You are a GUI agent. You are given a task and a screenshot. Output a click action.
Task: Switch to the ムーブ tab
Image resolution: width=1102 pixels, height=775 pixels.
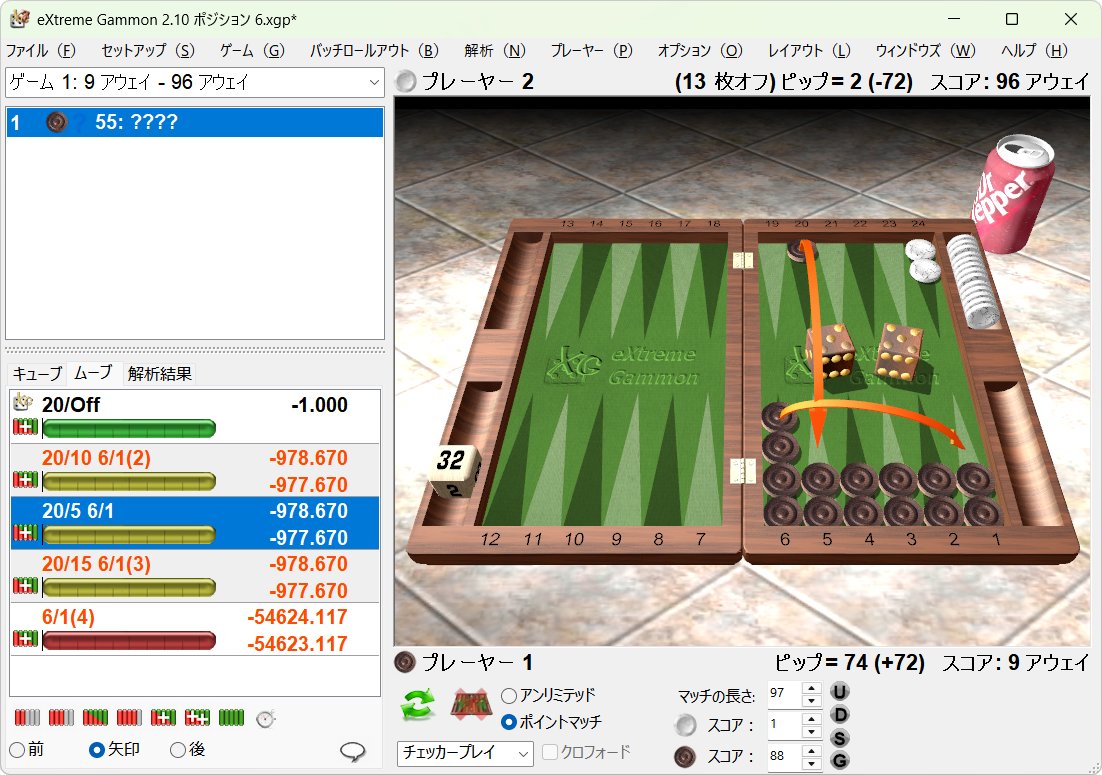pos(93,373)
